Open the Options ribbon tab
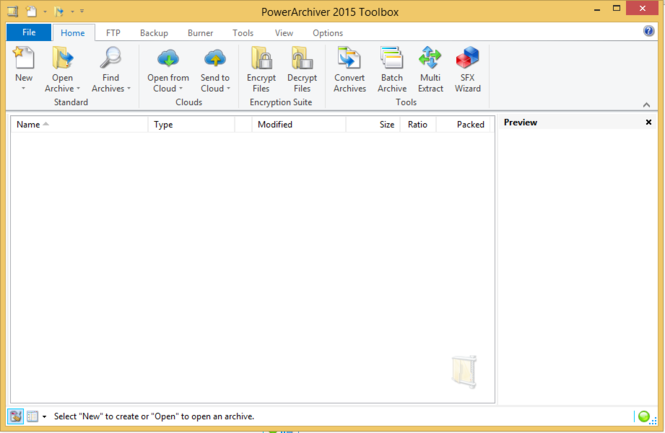The image size is (665, 433). point(327,33)
